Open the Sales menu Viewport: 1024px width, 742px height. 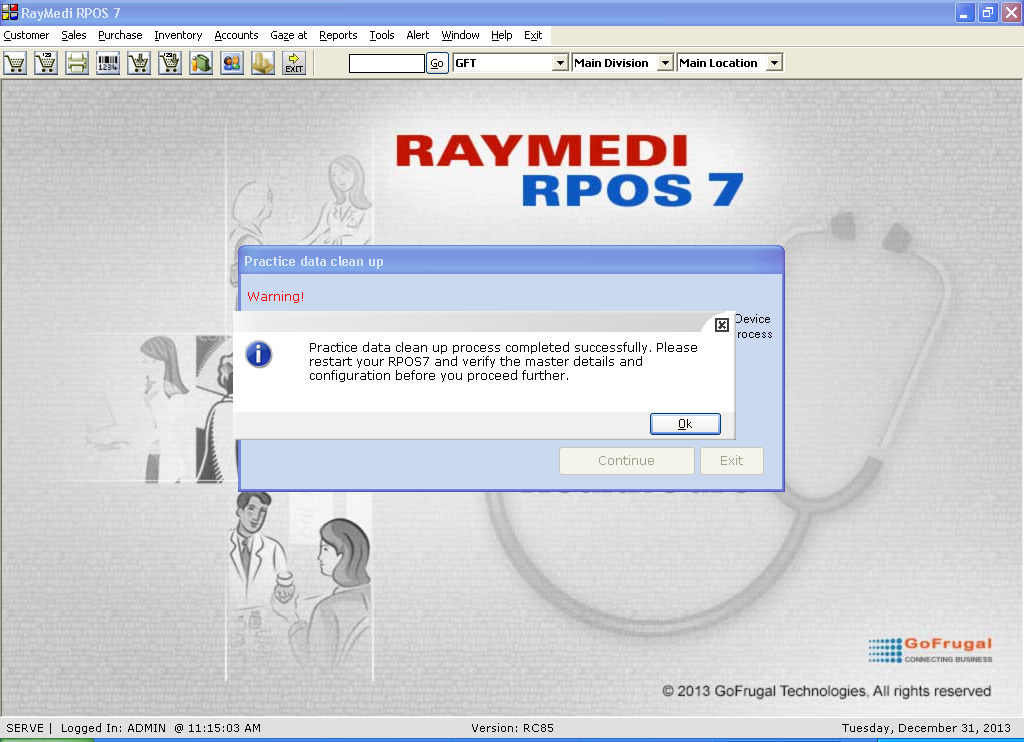(x=74, y=35)
